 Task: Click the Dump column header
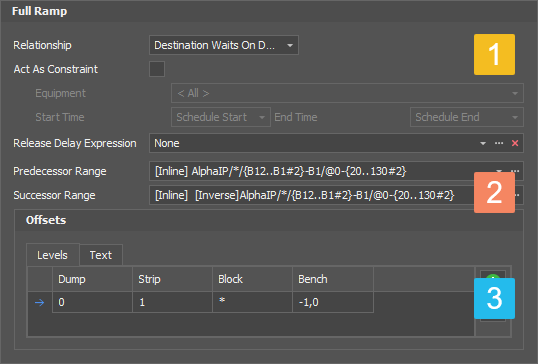tap(92, 279)
